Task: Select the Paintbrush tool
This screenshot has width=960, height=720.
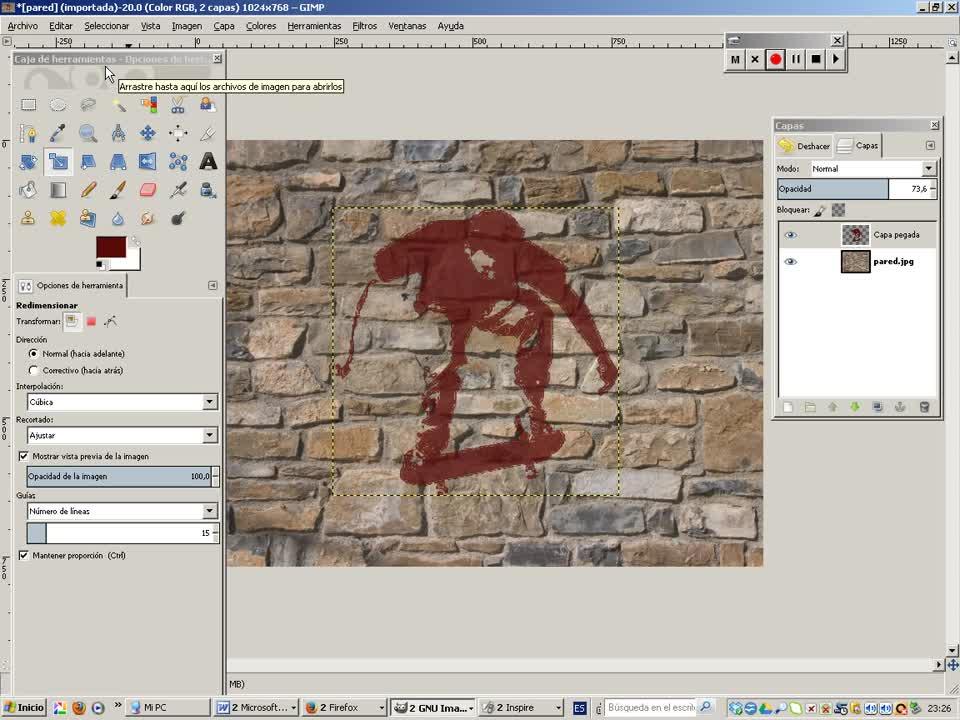Action: point(118,190)
